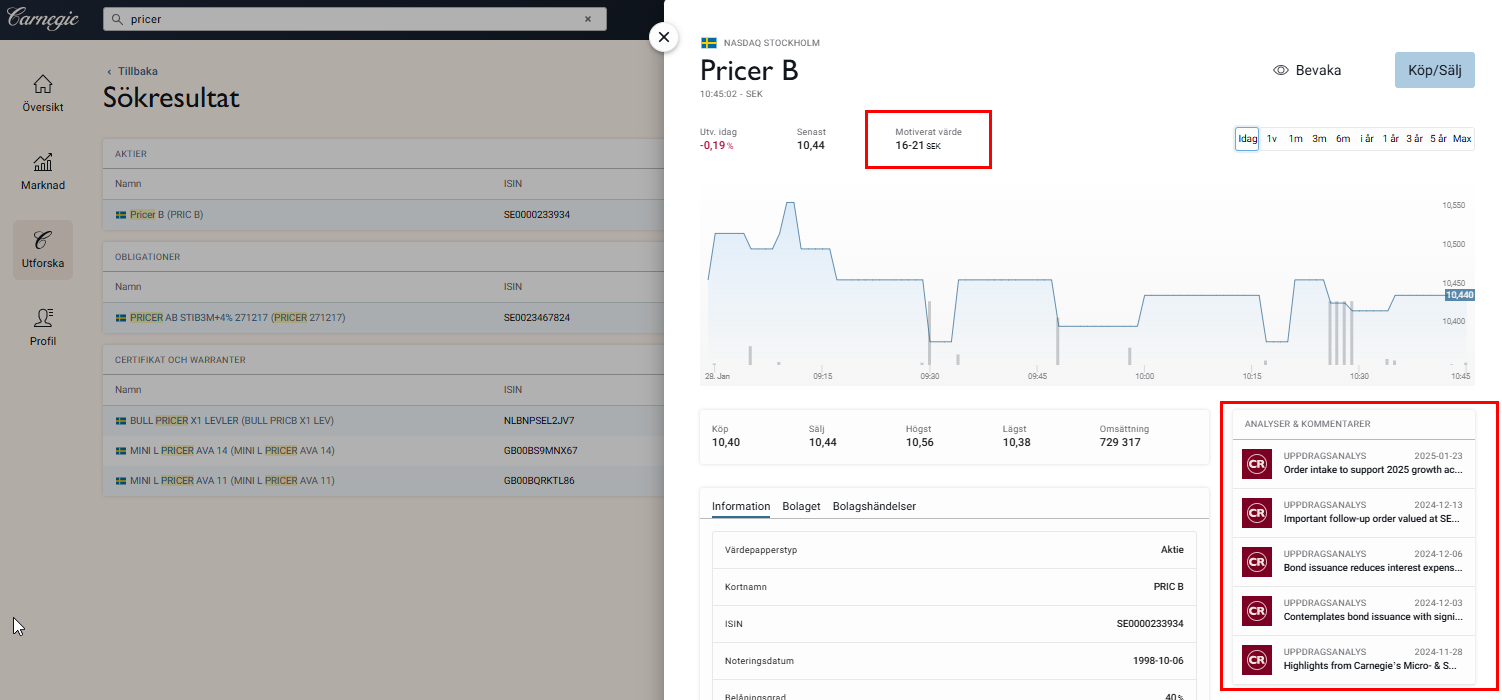Open analysis Contemplates bond issuance

pyautogui.click(x=1373, y=617)
